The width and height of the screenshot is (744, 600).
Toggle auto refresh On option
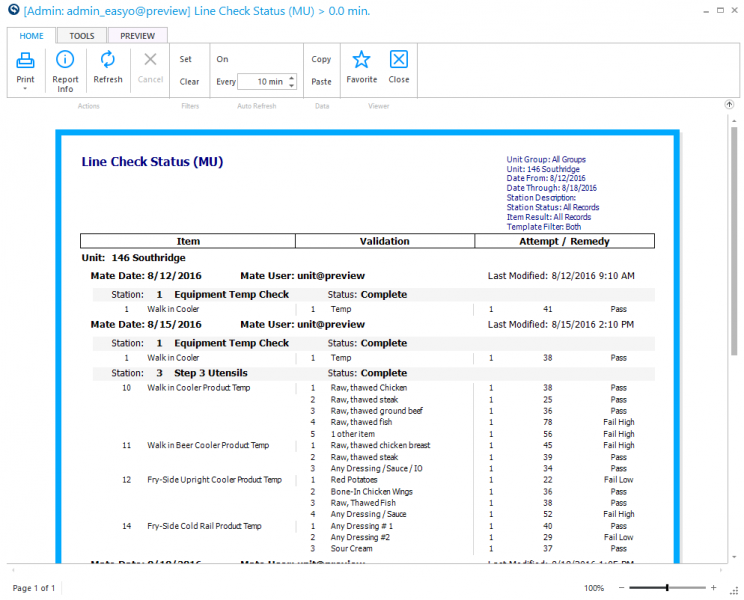tap(223, 59)
